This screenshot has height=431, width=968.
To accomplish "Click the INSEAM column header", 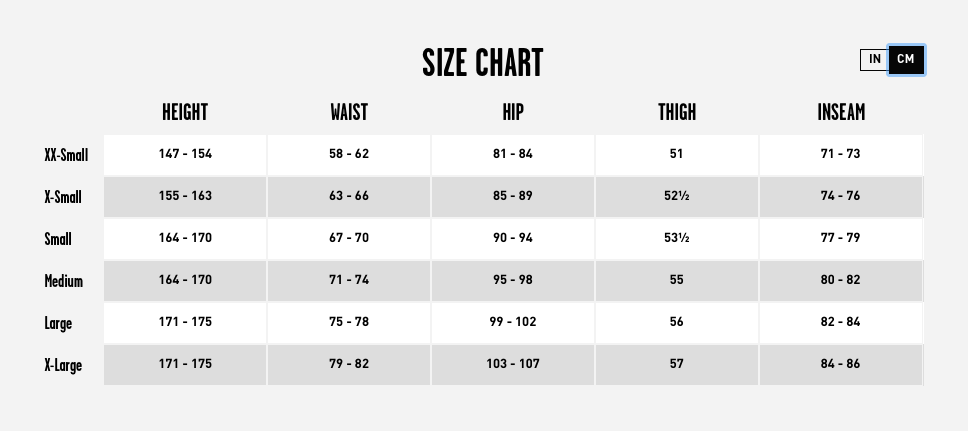I will click(841, 112).
